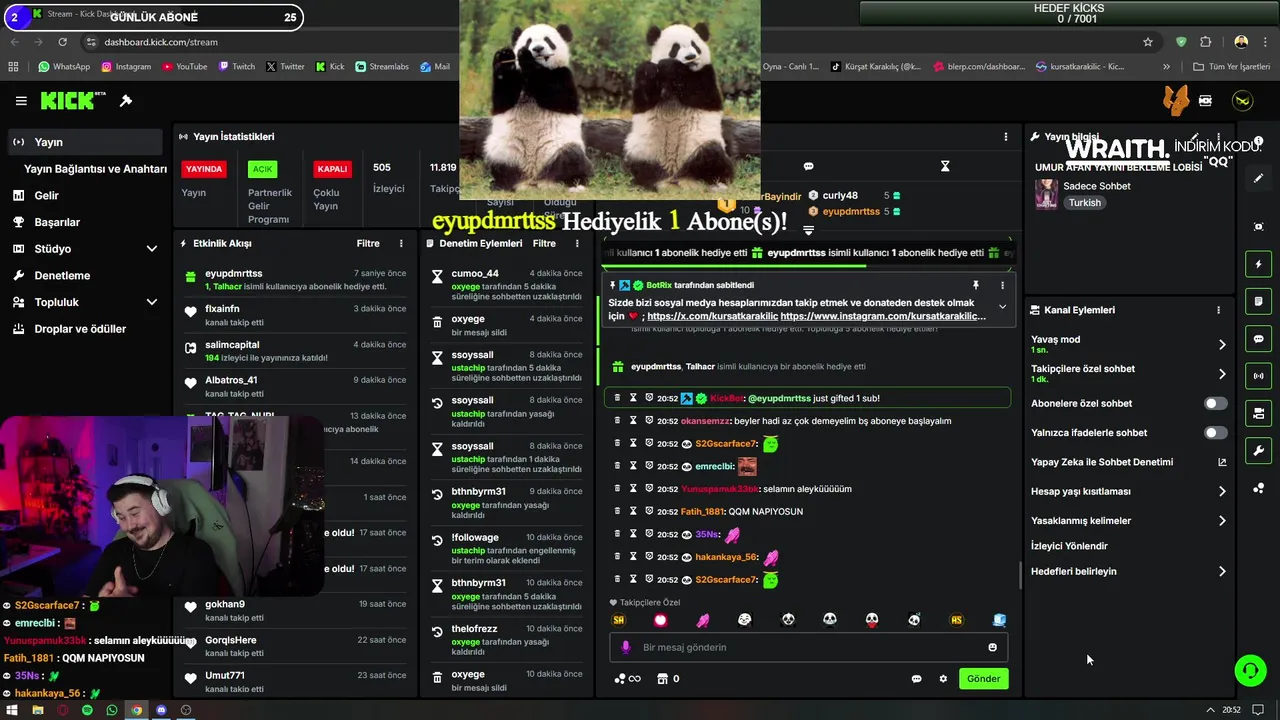
Task: Open Yayın Bağlantısı ve Anahtarı page
Action: click(95, 169)
